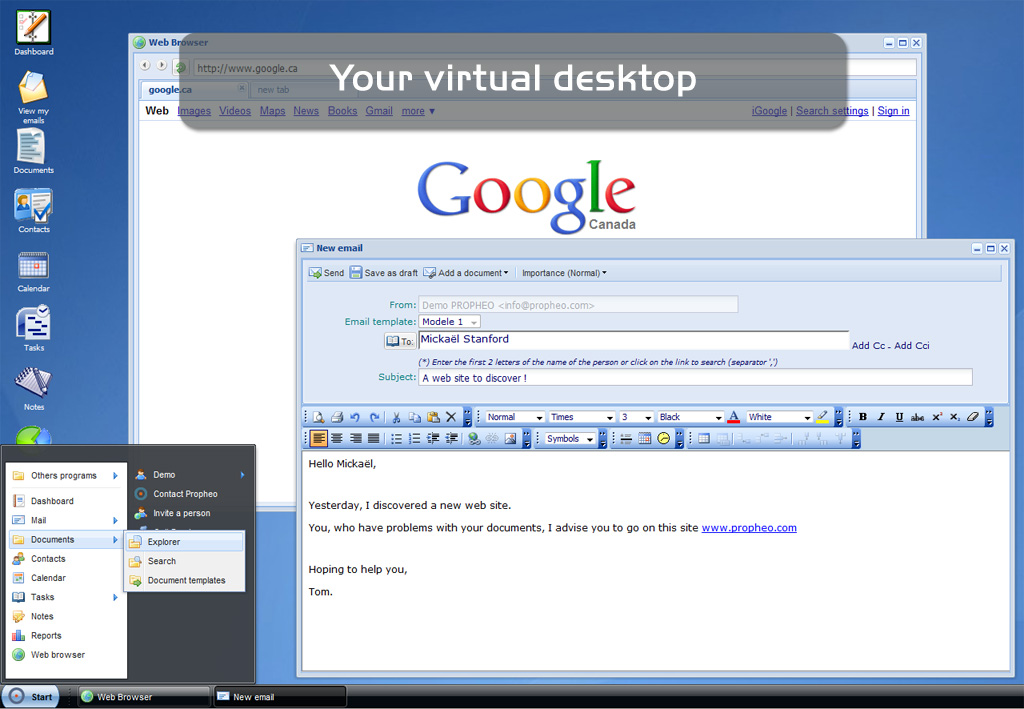
Task: Delete selection with the X icon in editor toolbar
Action: pyautogui.click(x=451, y=417)
